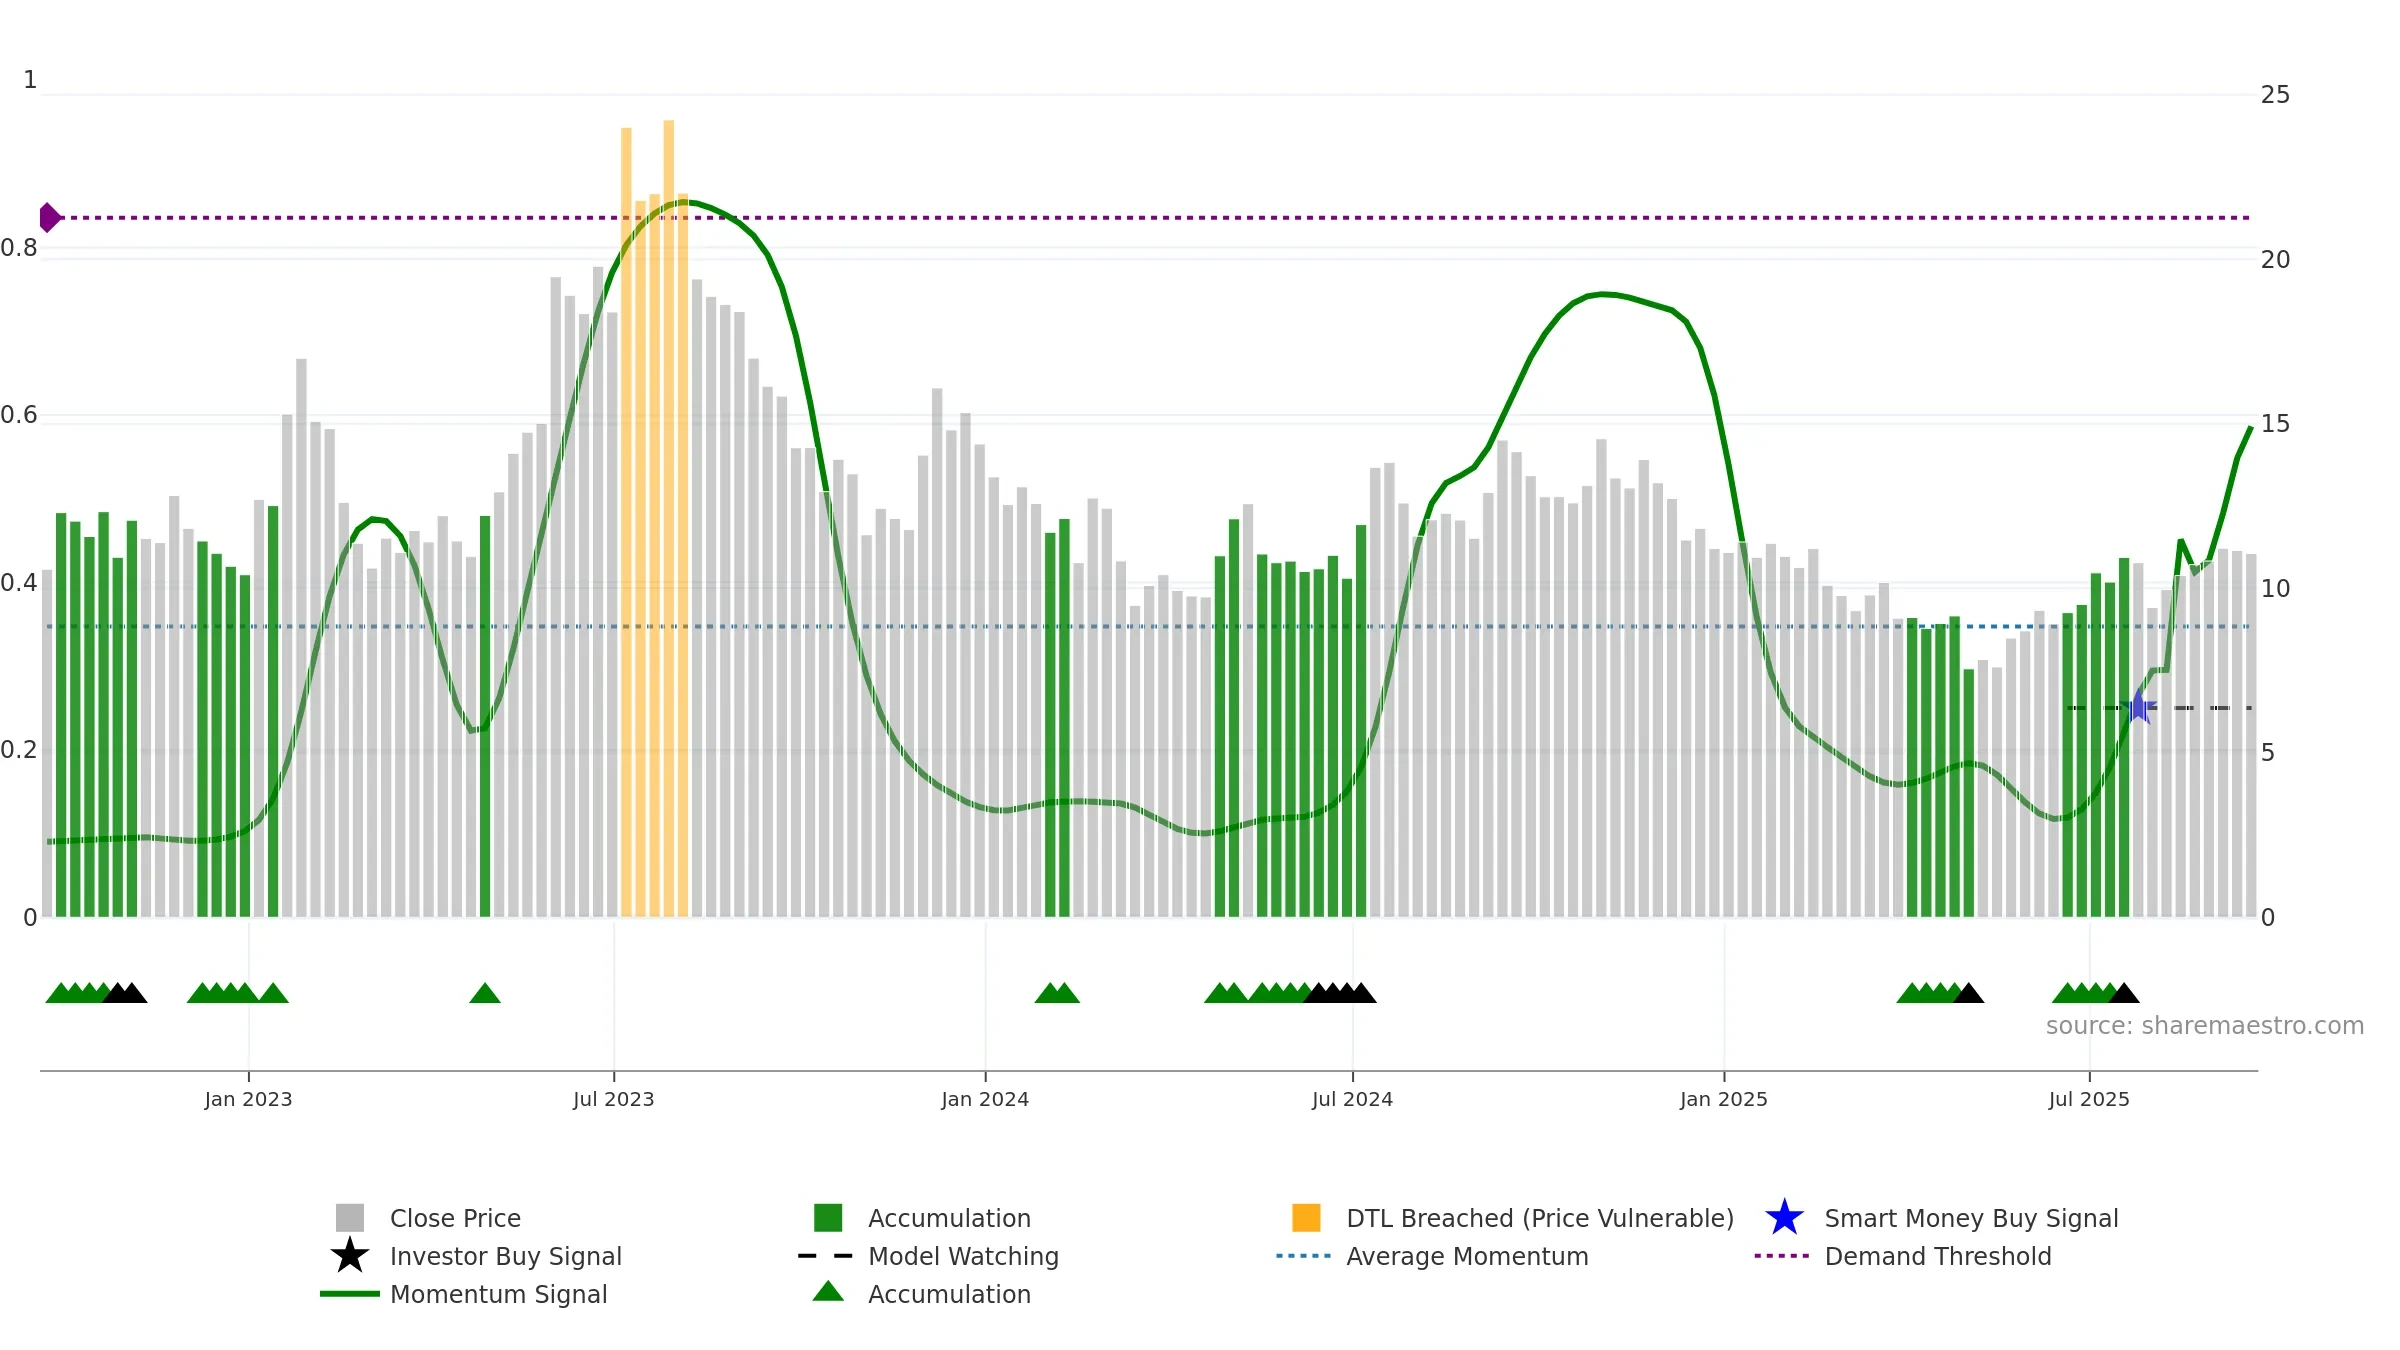Click the lone green accumulation triangle before Jul 2023
Image resolution: width=2400 pixels, height=1350 pixels.
pyautogui.click(x=485, y=993)
